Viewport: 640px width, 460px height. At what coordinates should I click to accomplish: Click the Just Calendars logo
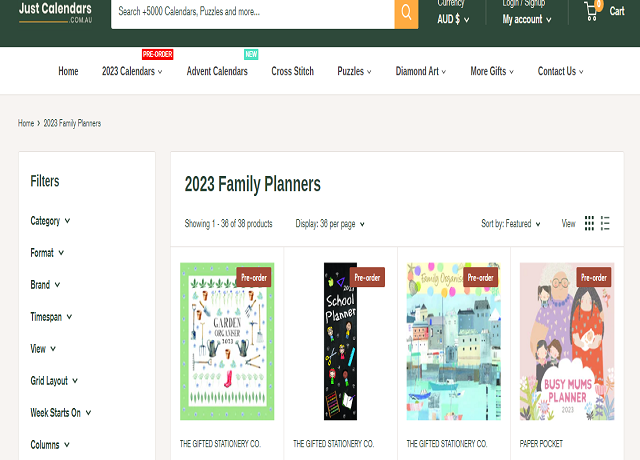click(56, 12)
